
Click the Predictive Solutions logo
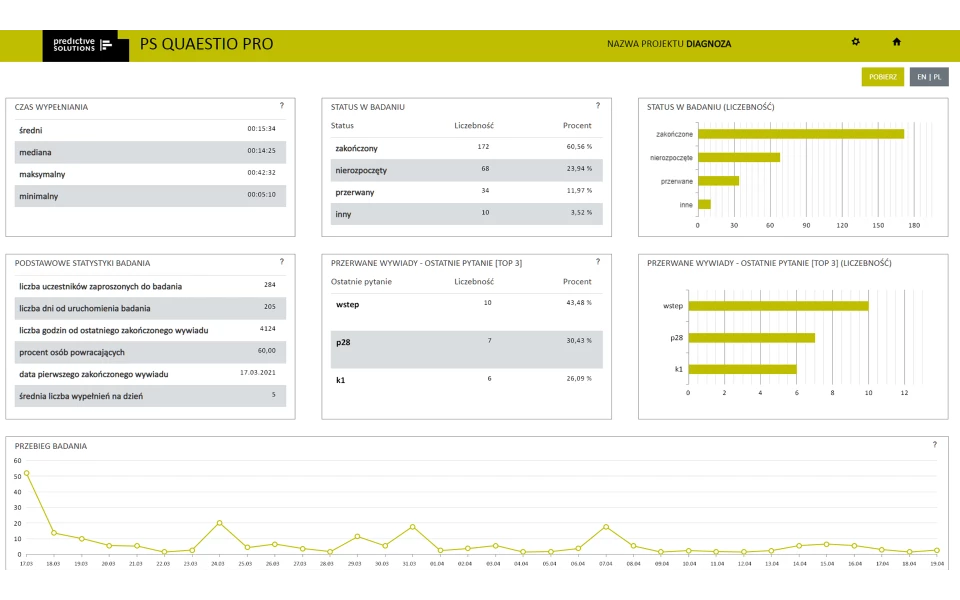[x=85, y=45]
